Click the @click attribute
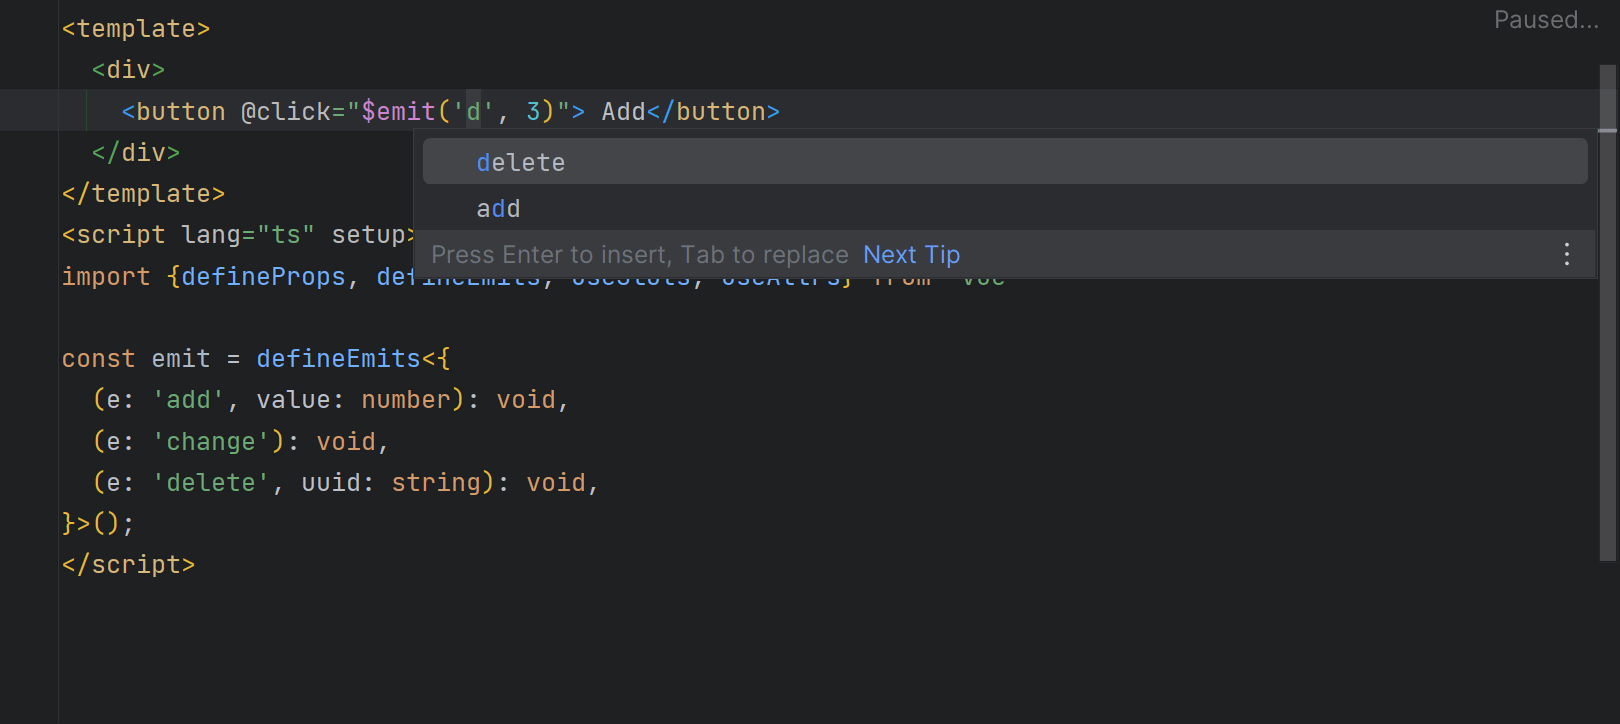Viewport: 1620px width, 724px height. click(x=286, y=111)
